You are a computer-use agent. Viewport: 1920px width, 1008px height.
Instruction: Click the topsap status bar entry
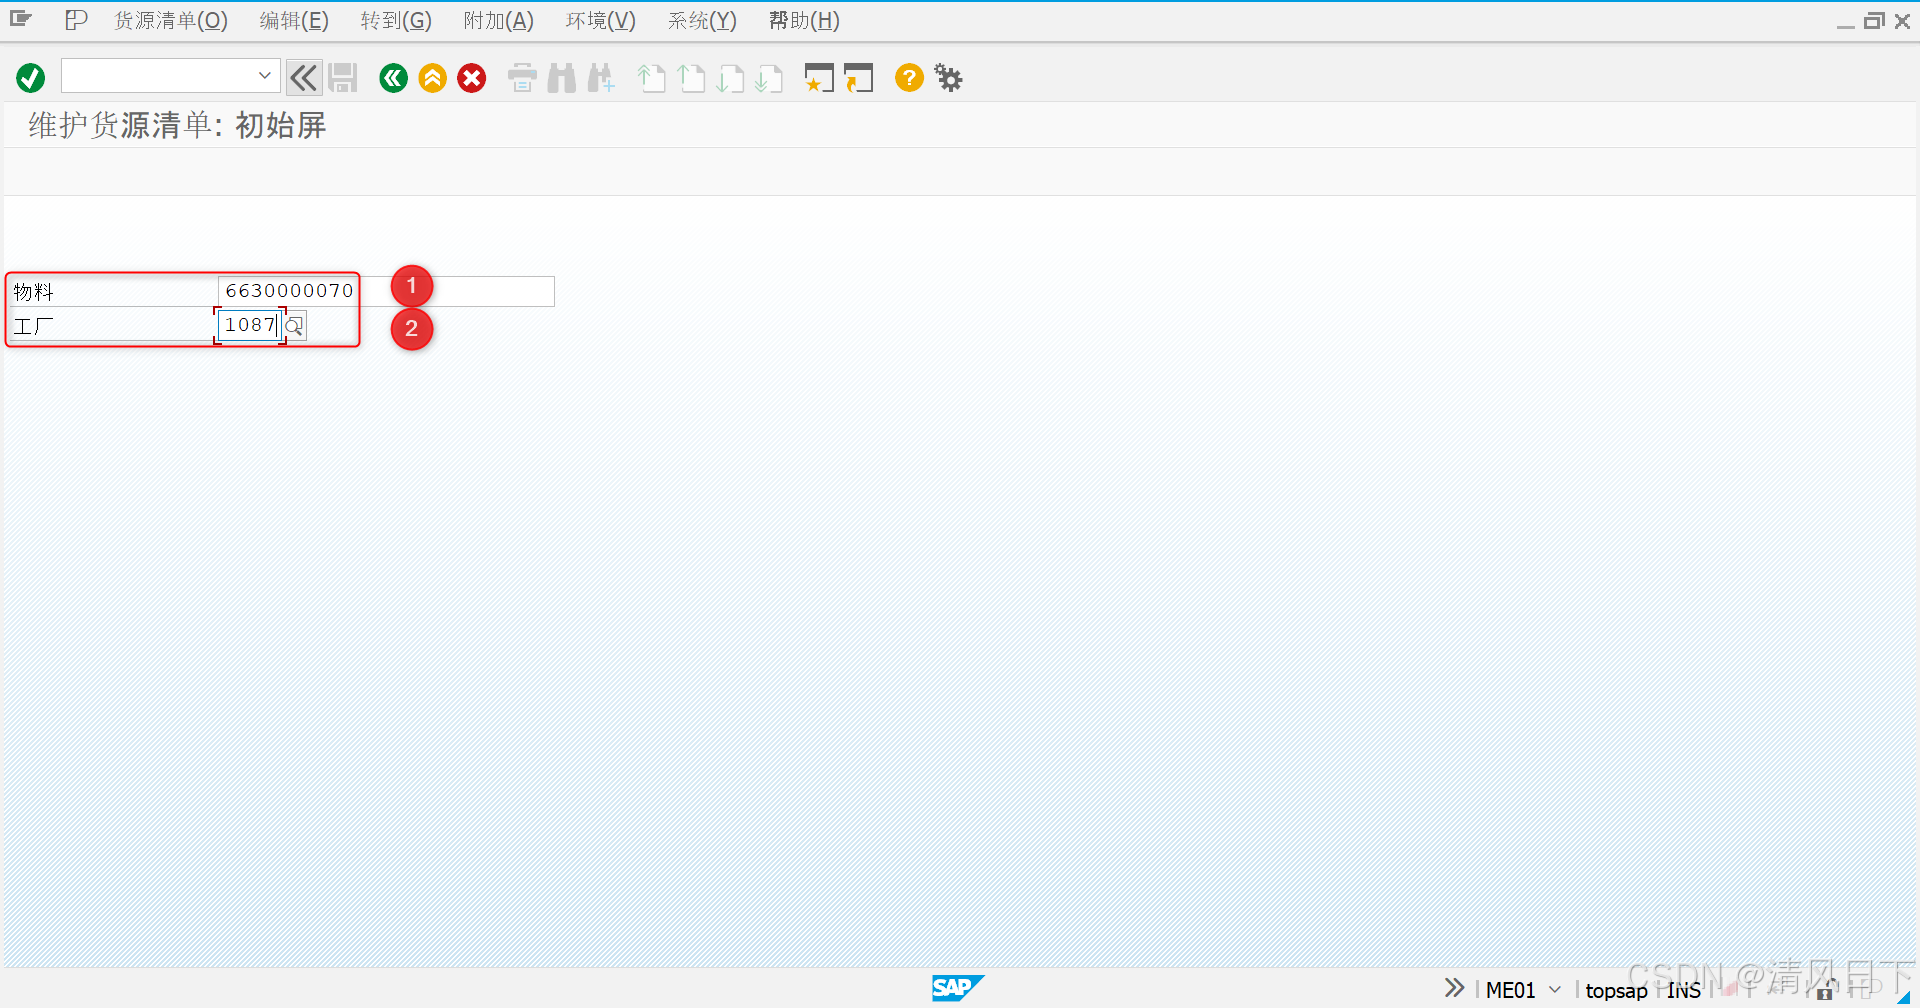(1616, 990)
